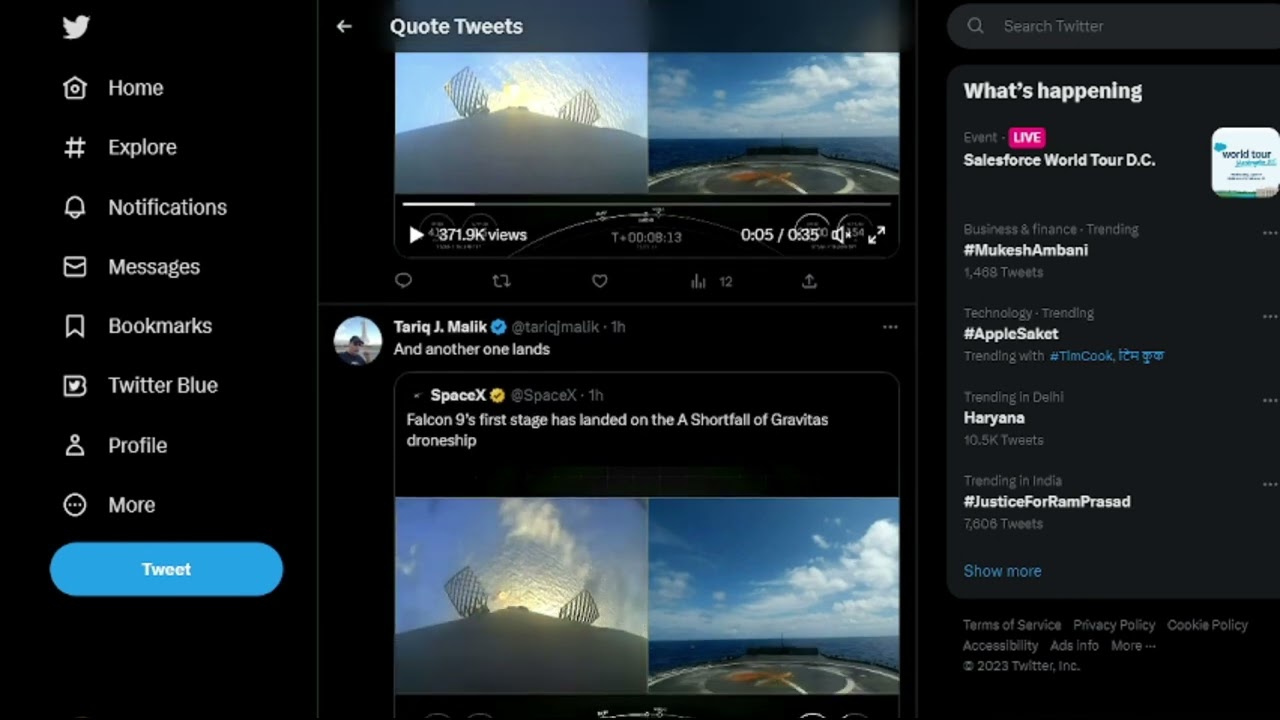Like the top quote tweet
The width and height of the screenshot is (1280, 720).
pyautogui.click(x=599, y=281)
